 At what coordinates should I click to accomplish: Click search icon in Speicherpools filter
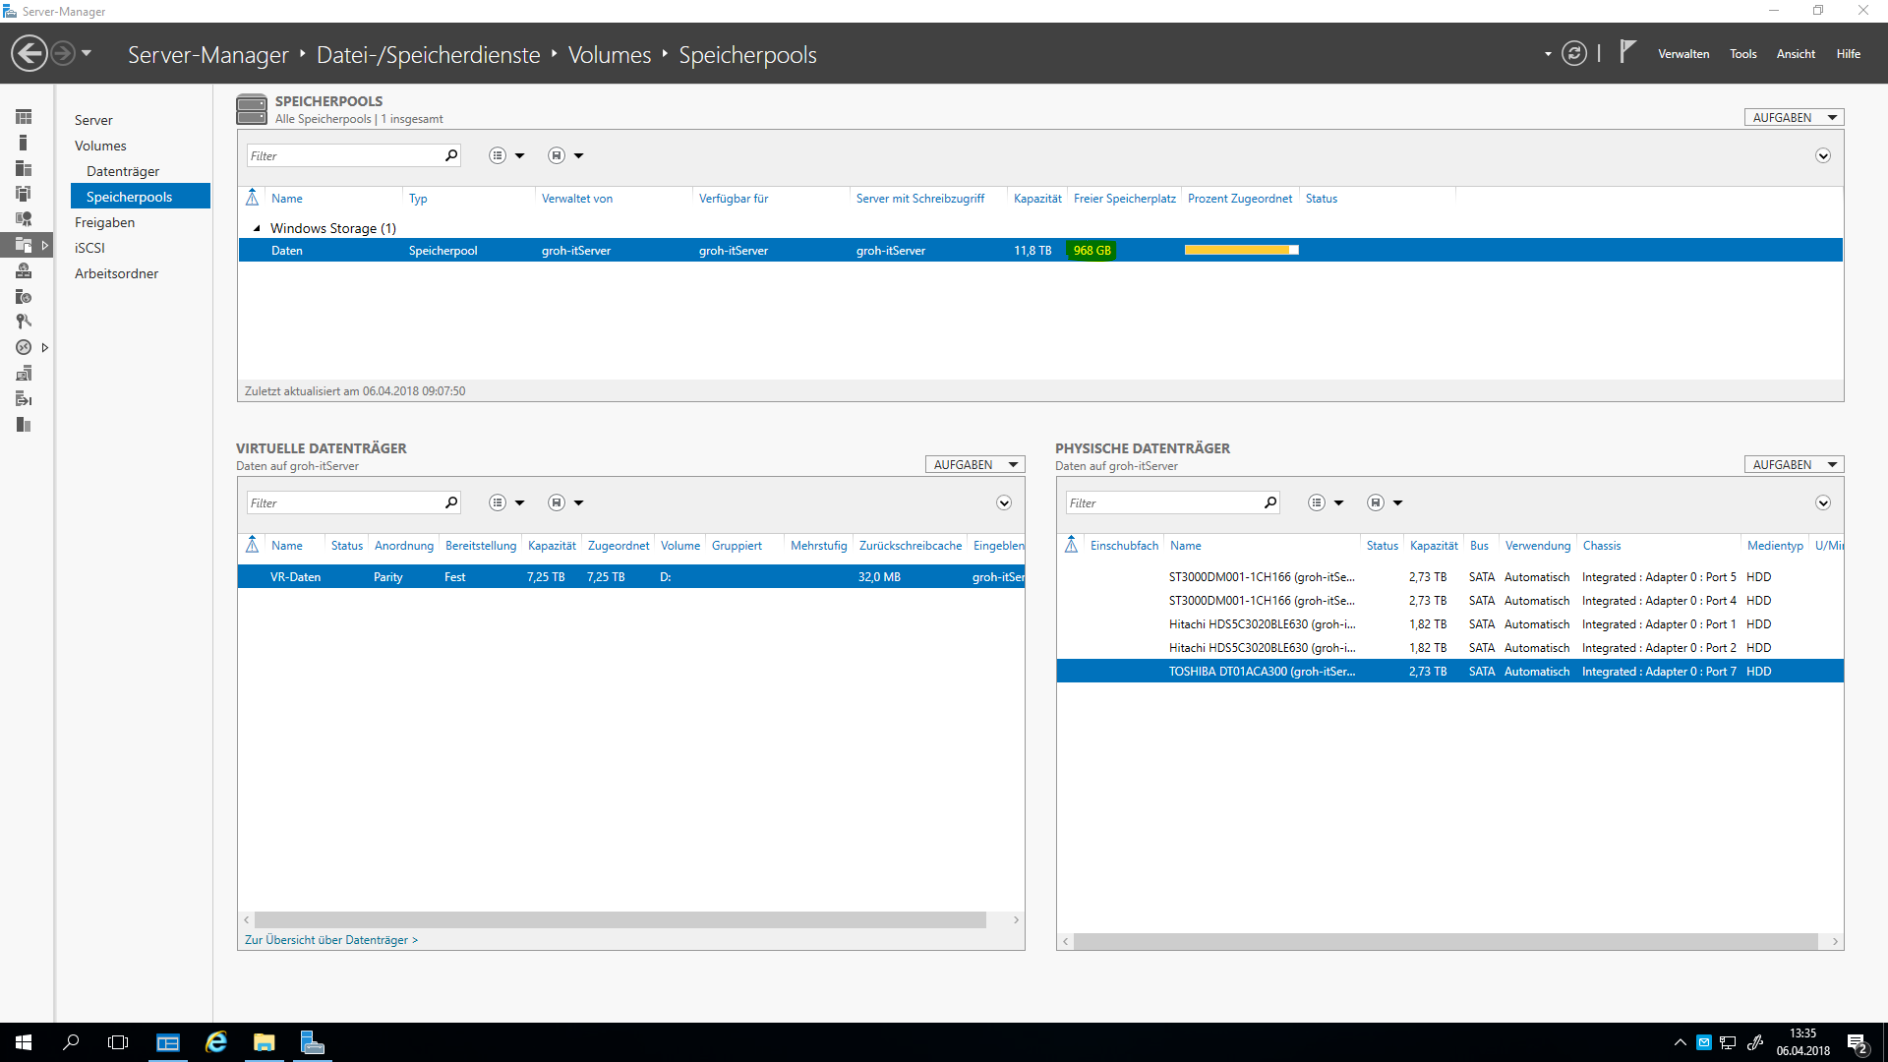pos(451,156)
